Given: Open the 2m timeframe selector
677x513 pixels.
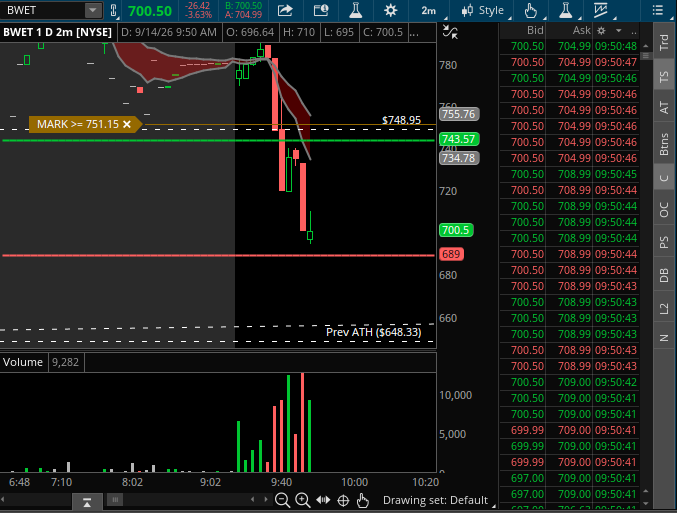Looking at the screenshot, I should click(x=429, y=10).
